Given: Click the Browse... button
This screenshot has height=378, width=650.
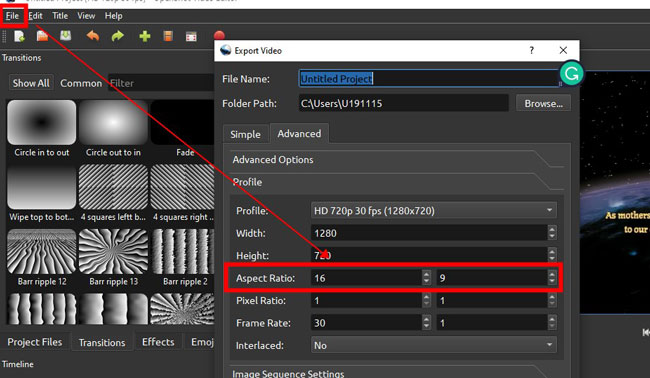Looking at the screenshot, I should tap(543, 103).
